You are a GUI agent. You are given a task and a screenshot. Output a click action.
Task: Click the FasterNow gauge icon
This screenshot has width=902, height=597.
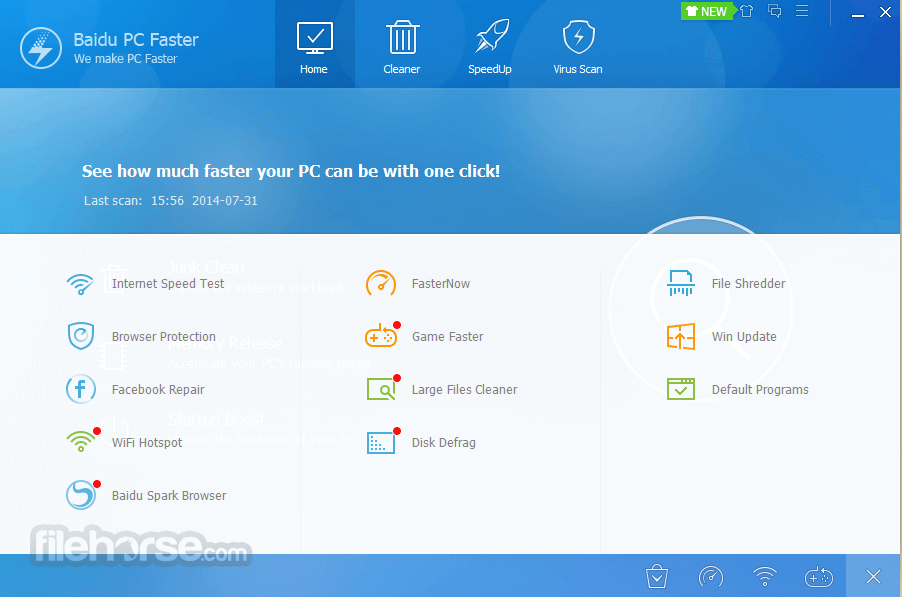381,284
